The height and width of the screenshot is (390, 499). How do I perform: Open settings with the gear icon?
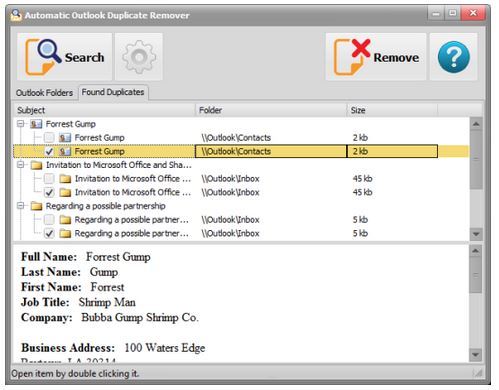[x=139, y=57]
